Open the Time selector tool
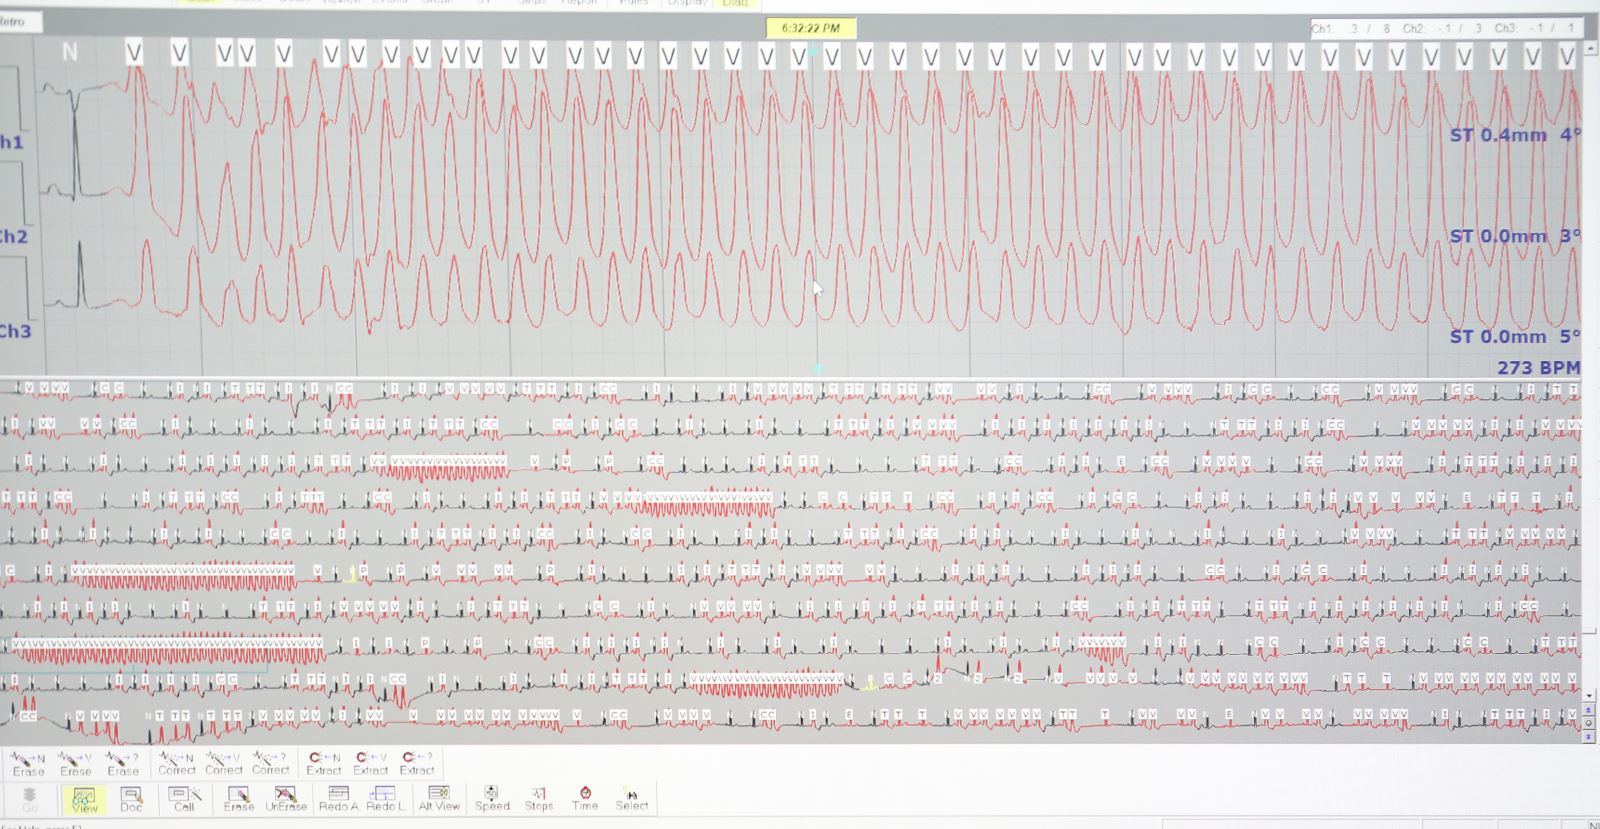This screenshot has height=829, width=1600. 585,799
